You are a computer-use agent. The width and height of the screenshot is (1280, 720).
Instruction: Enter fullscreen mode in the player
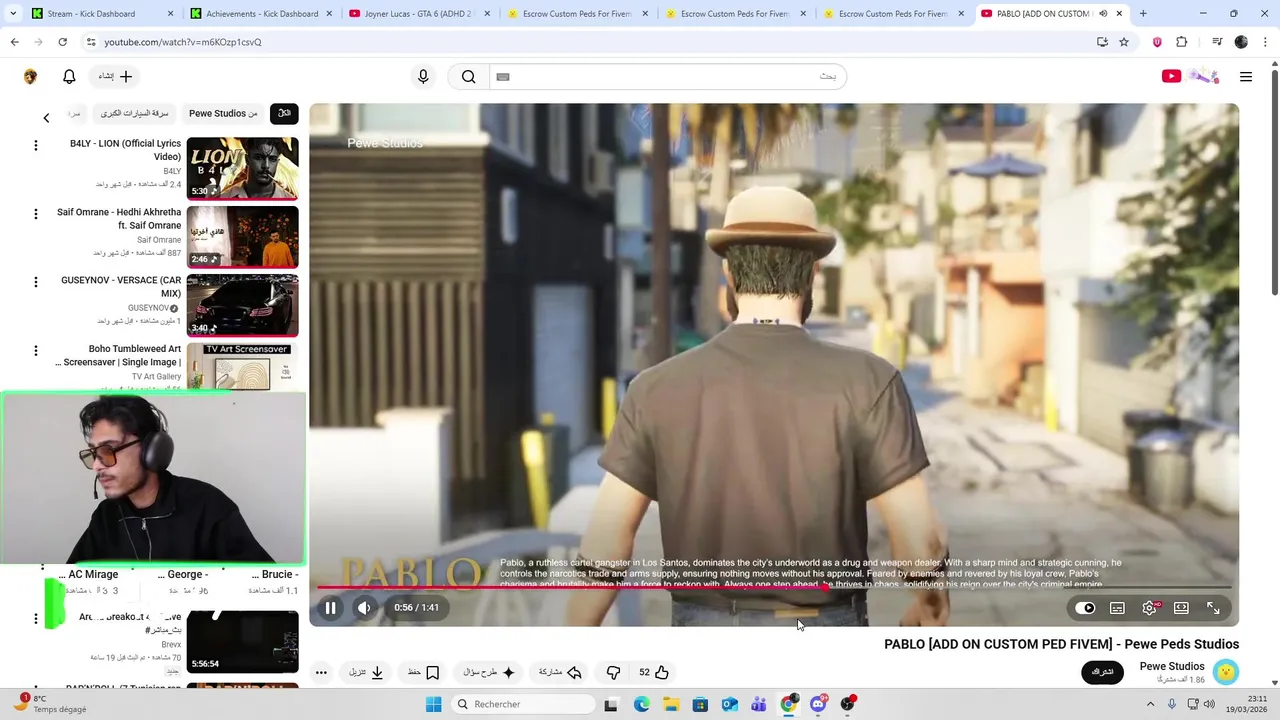pos(1213,608)
